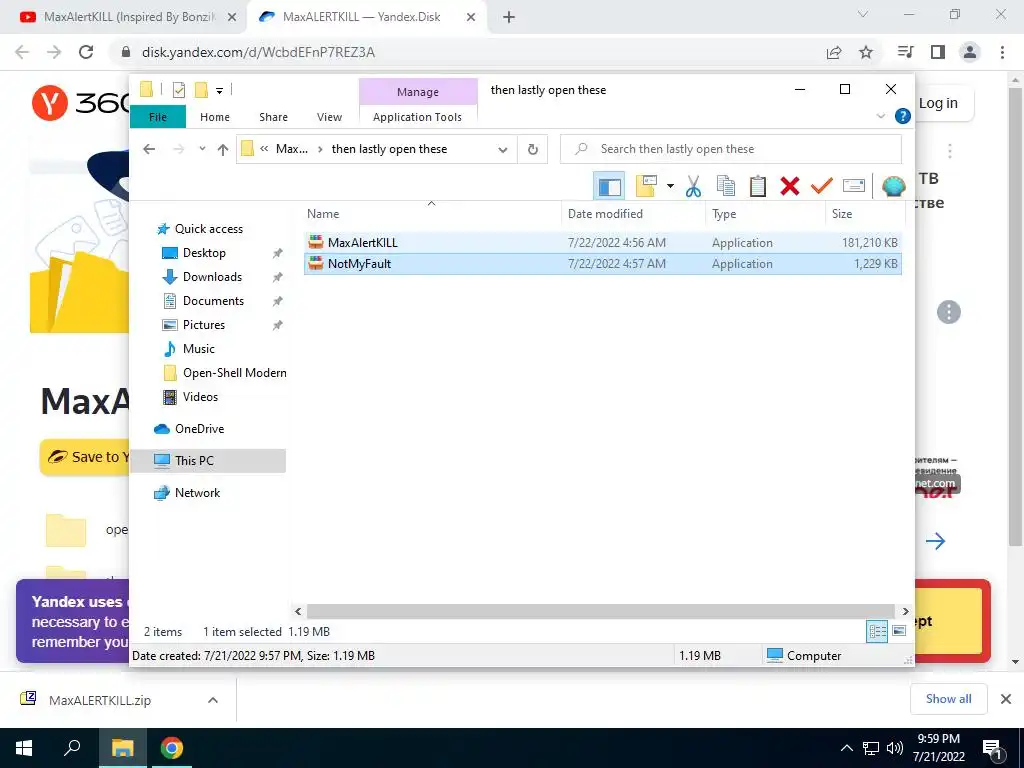The image size is (1024, 768).
Task: Open the View ribbon tab
Action: pyautogui.click(x=329, y=117)
